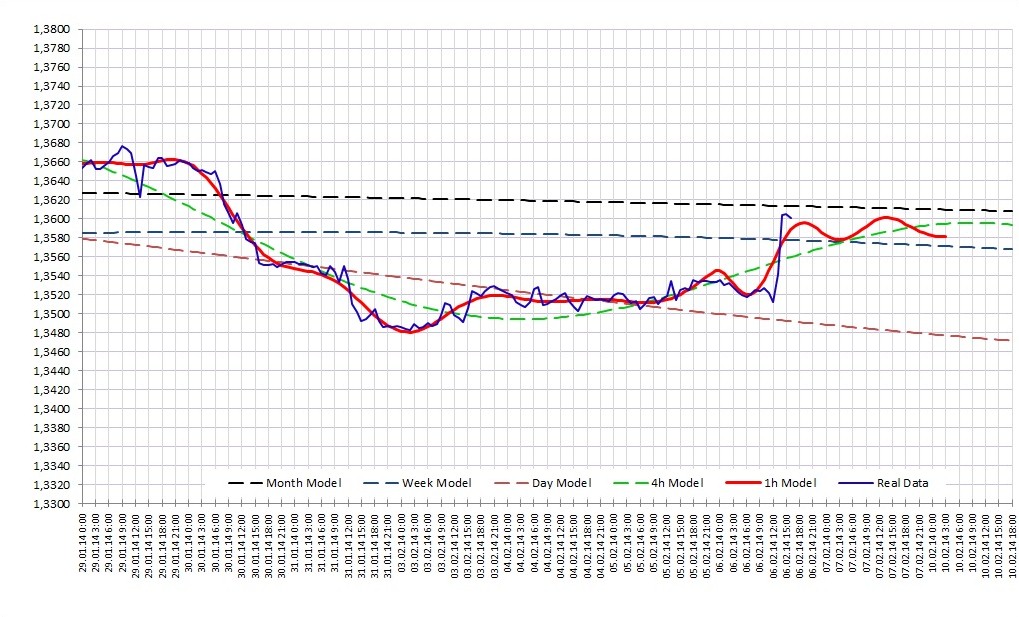This screenshot has width=1019, height=617.
Task: Click the 29.01.14 0:00 x-axis label
Action: tap(83, 542)
